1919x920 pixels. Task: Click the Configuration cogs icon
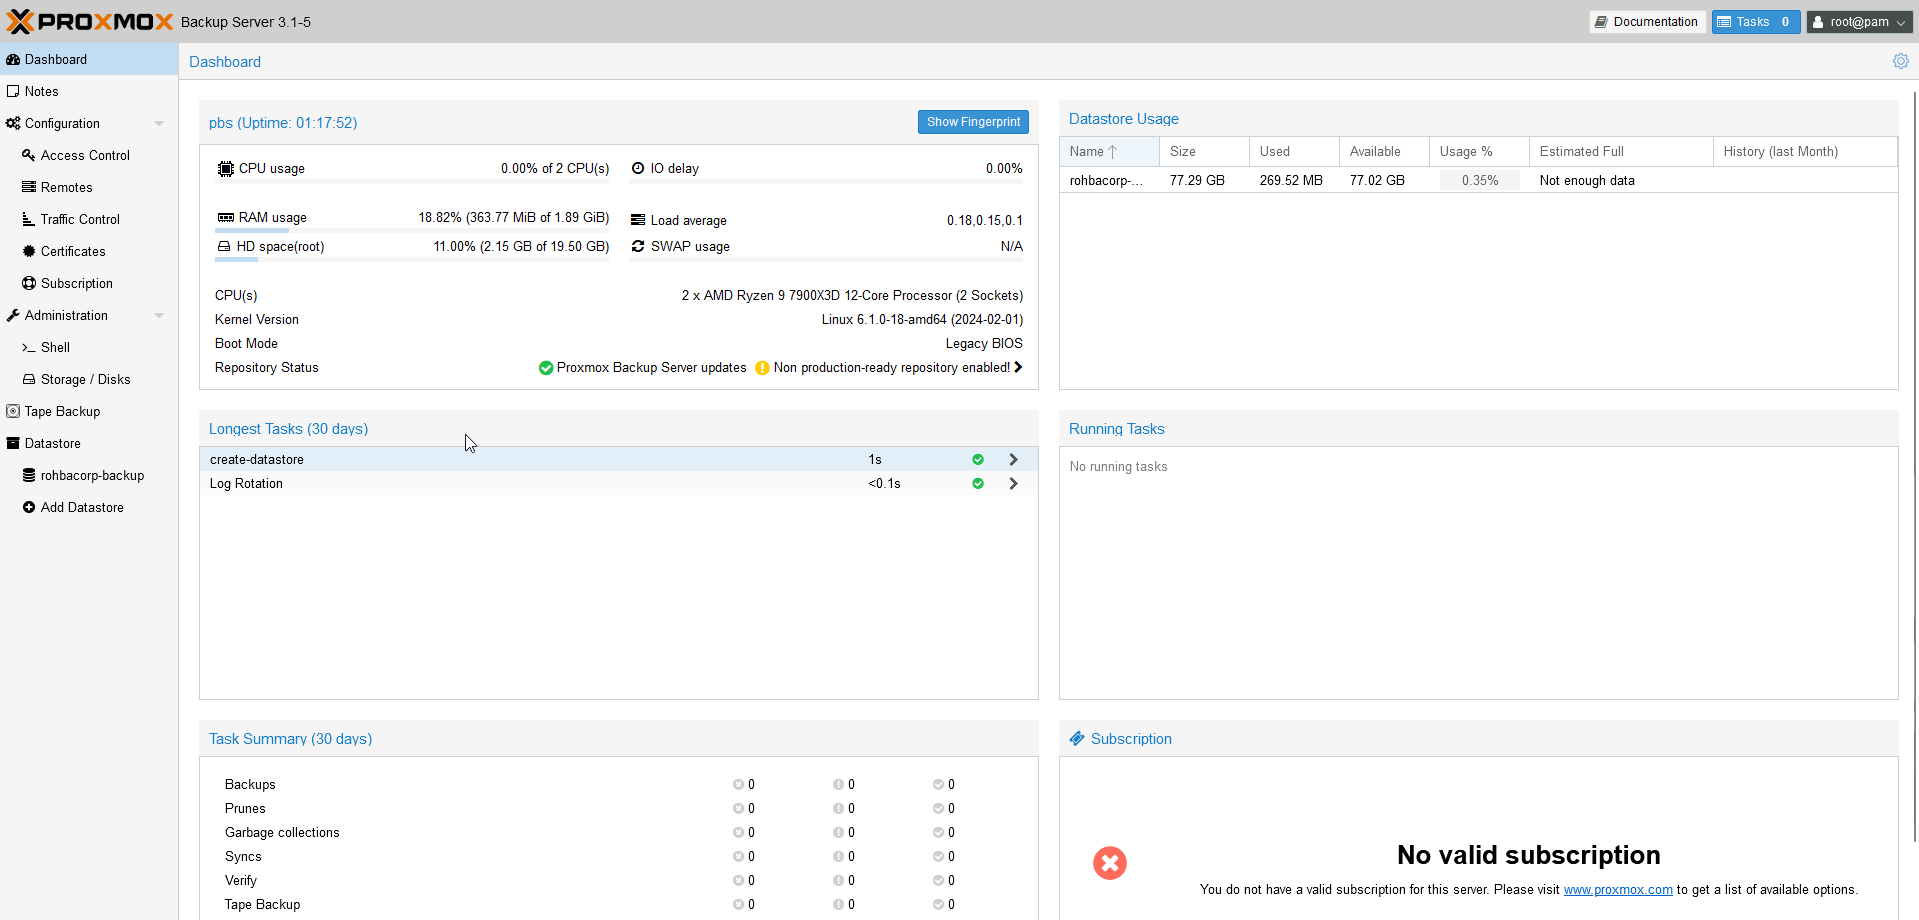point(13,123)
